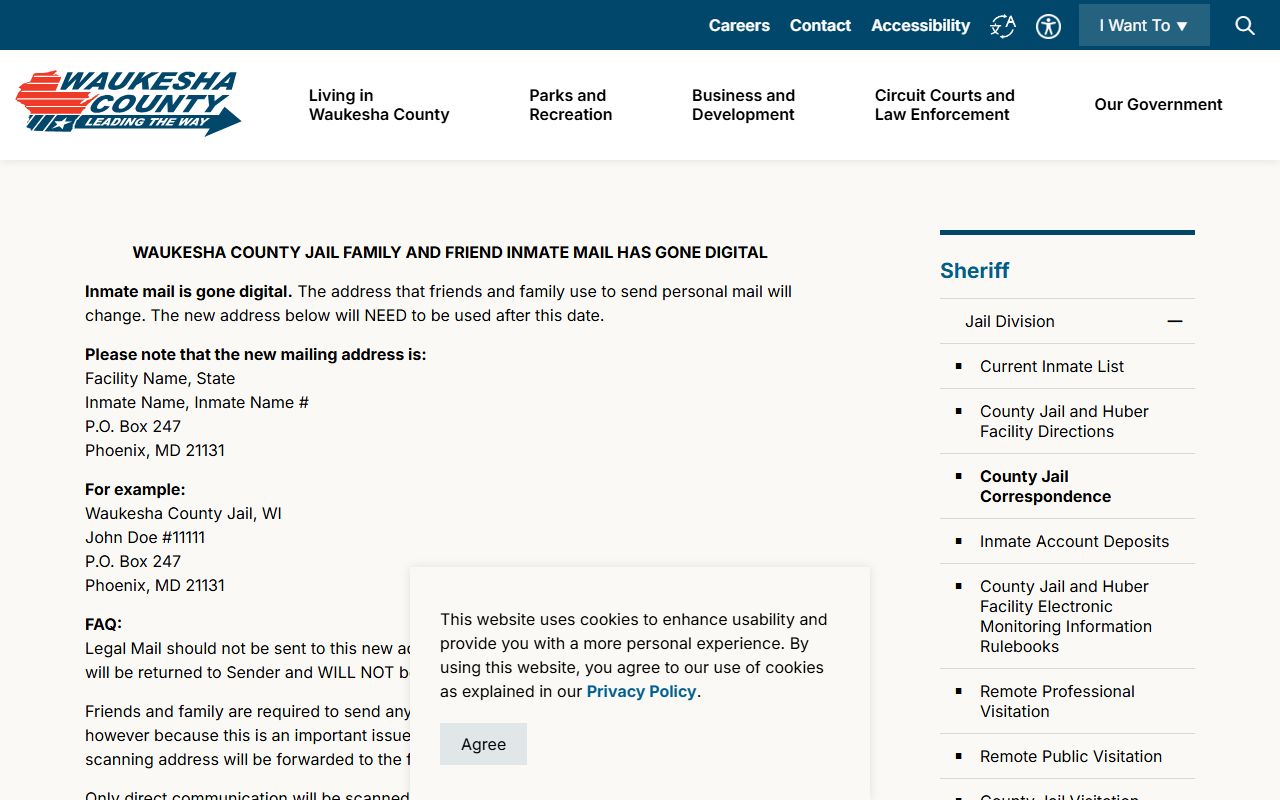Go to homepage via Waukesha County logo

click(128, 103)
